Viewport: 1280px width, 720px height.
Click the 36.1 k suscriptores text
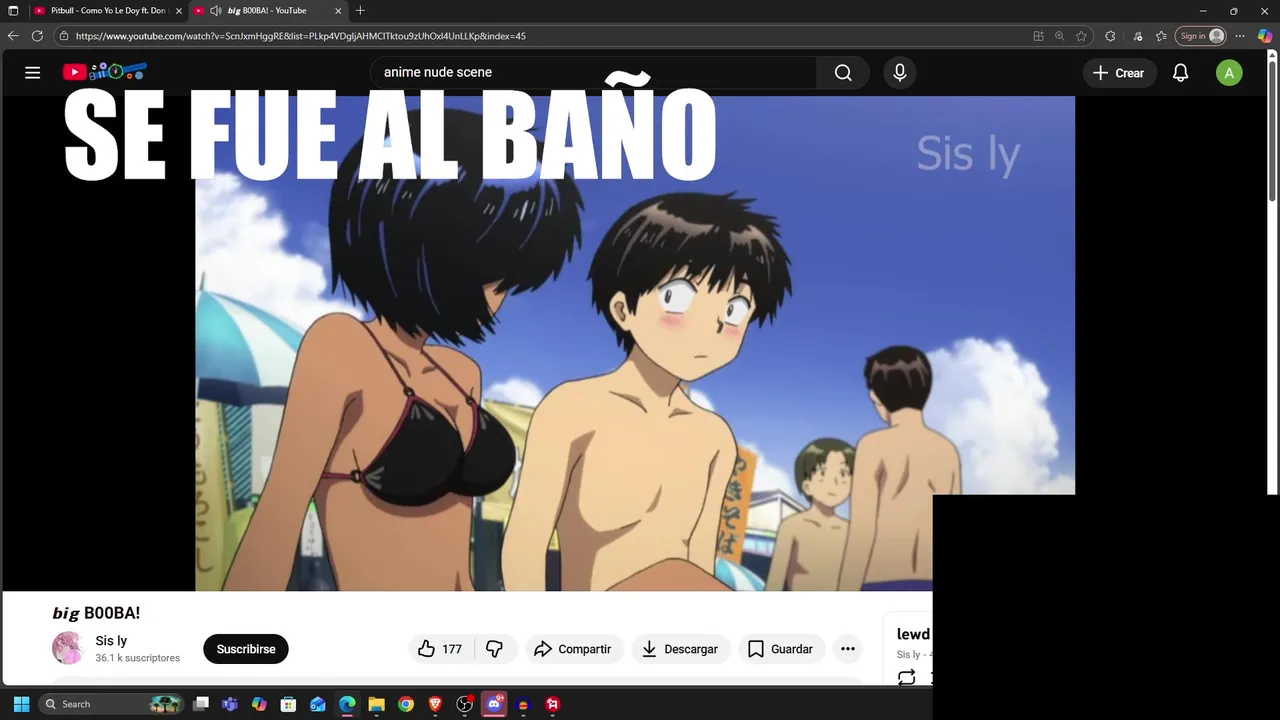point(138,658)
